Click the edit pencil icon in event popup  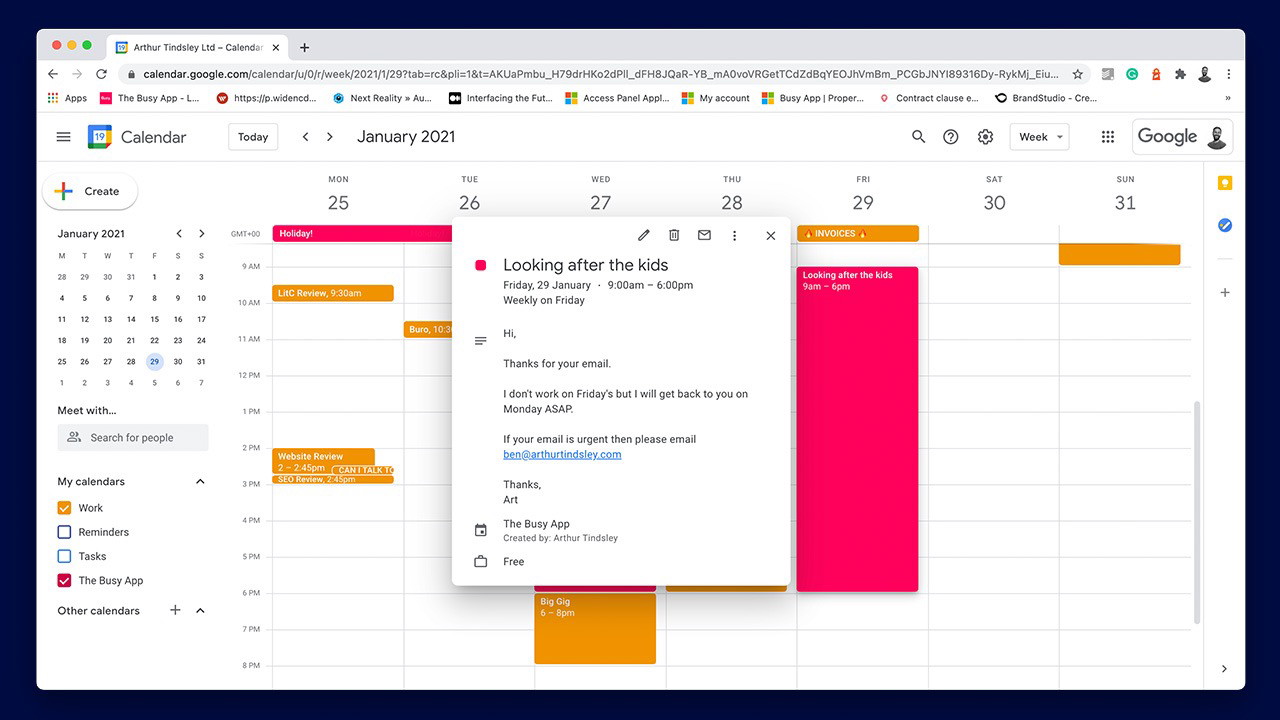(x=644, y=235)
